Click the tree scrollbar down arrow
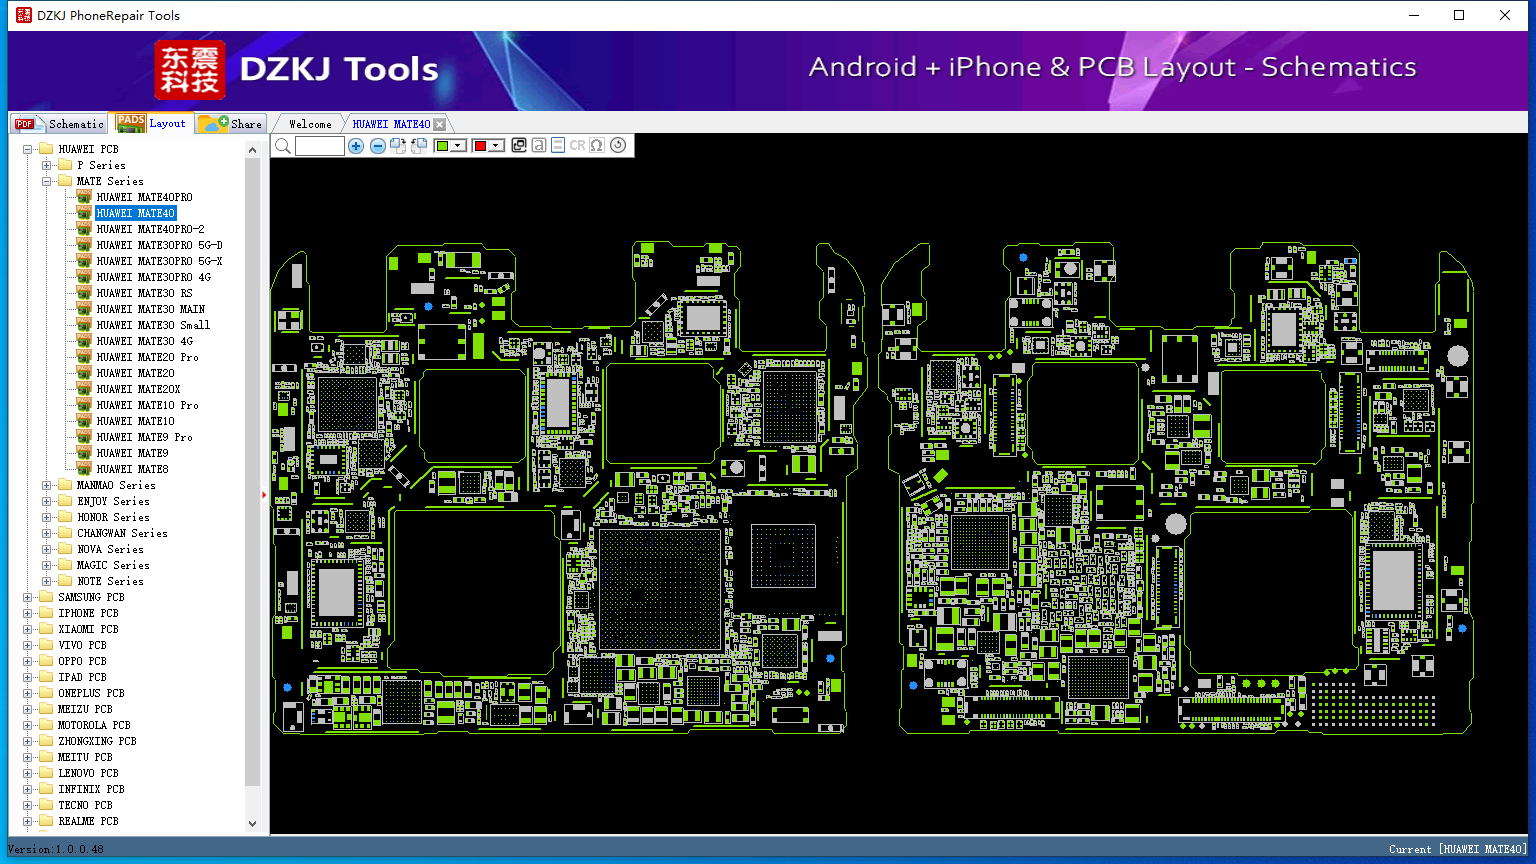Viewport: 1536px width, 864px height. [x=252, y=824]
